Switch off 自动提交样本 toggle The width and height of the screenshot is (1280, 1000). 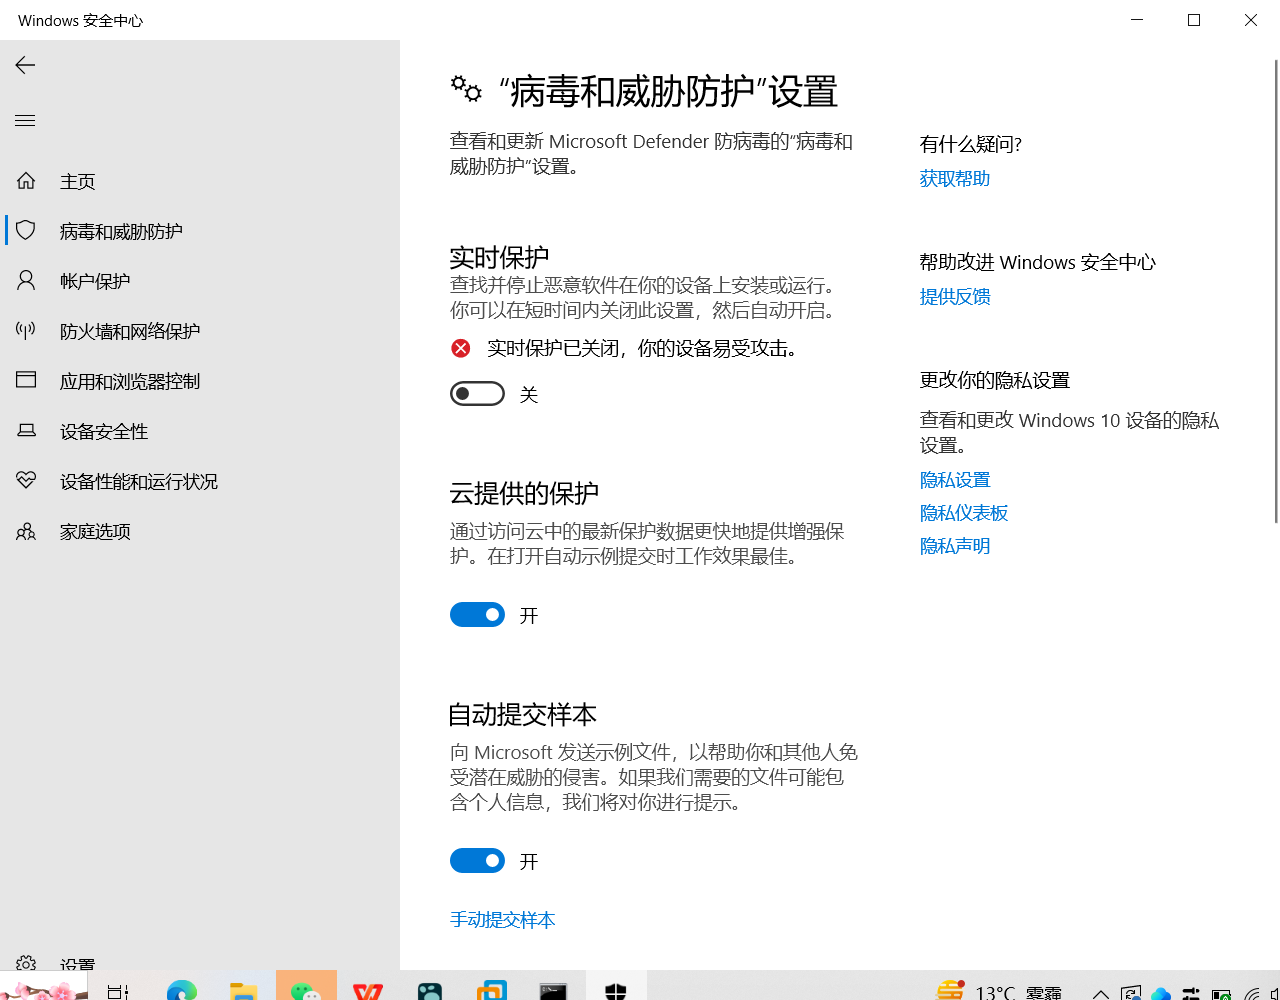click(477, 861)
